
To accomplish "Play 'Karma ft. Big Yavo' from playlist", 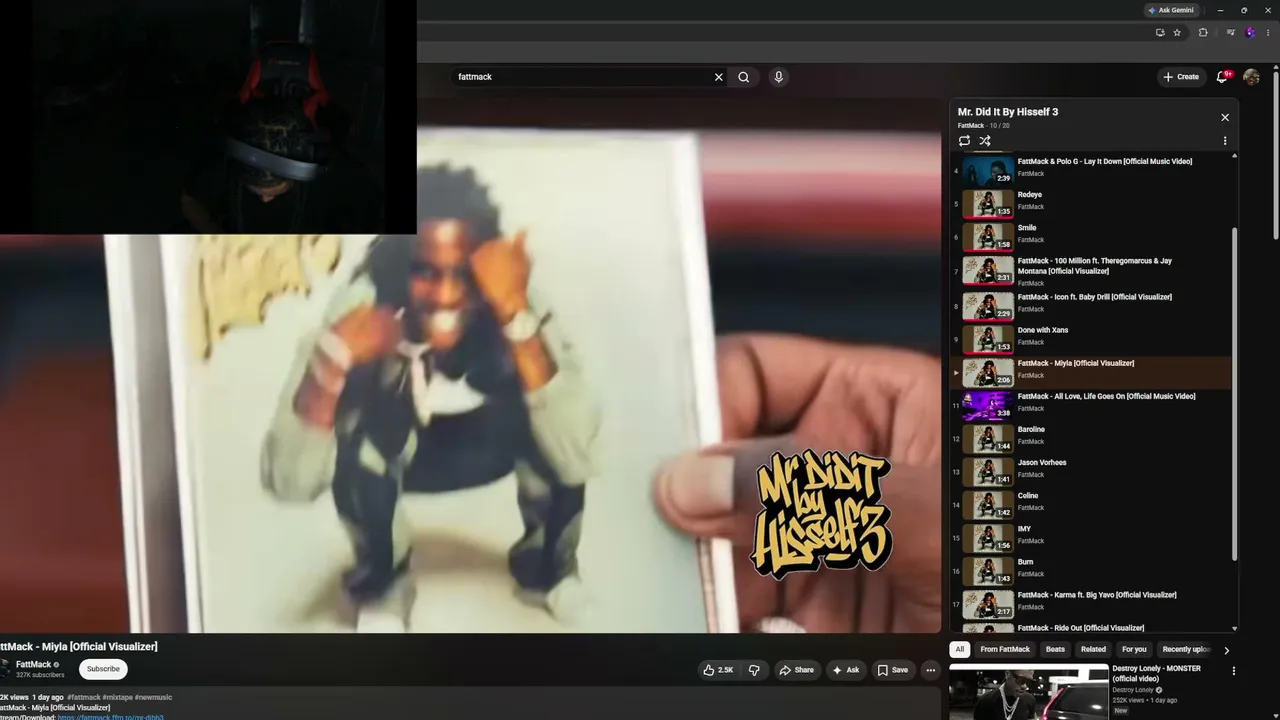I will (x=1092, y=604).
